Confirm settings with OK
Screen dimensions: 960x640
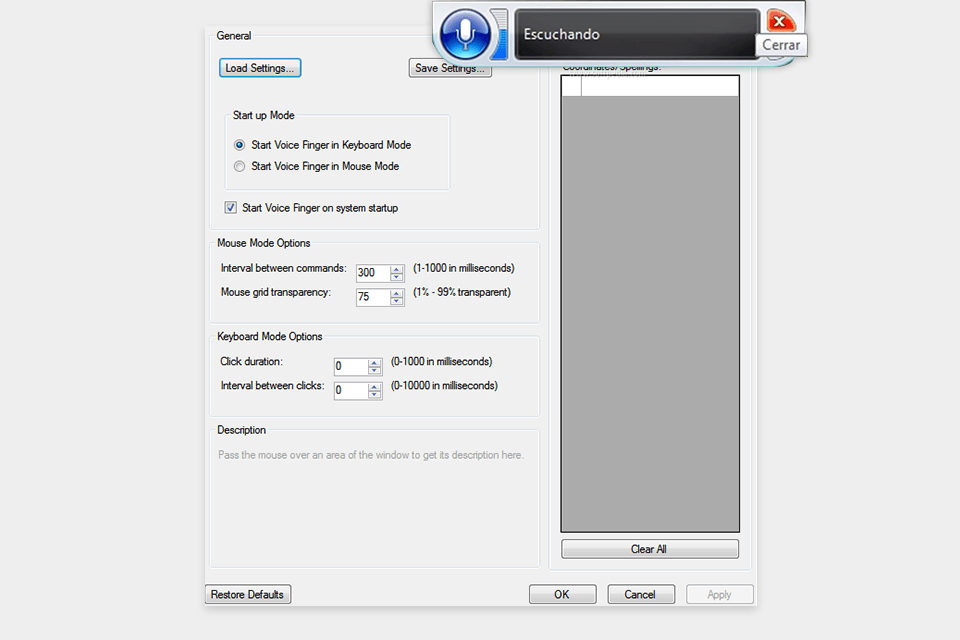(x=562, y=593)
